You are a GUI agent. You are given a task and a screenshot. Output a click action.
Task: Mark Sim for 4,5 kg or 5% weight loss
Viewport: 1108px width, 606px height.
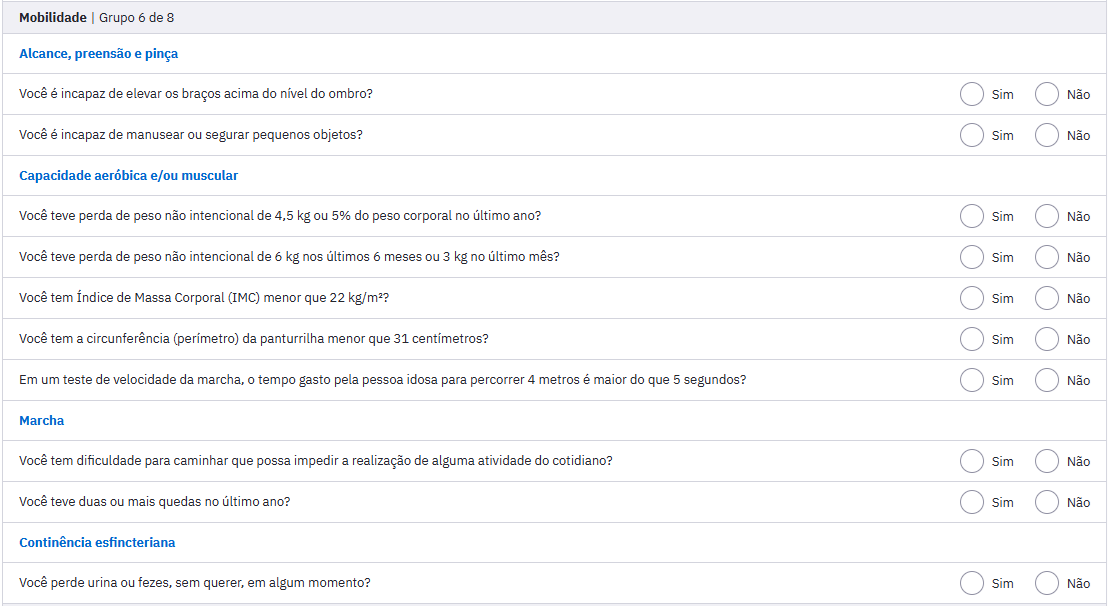(x=972, y=216)
